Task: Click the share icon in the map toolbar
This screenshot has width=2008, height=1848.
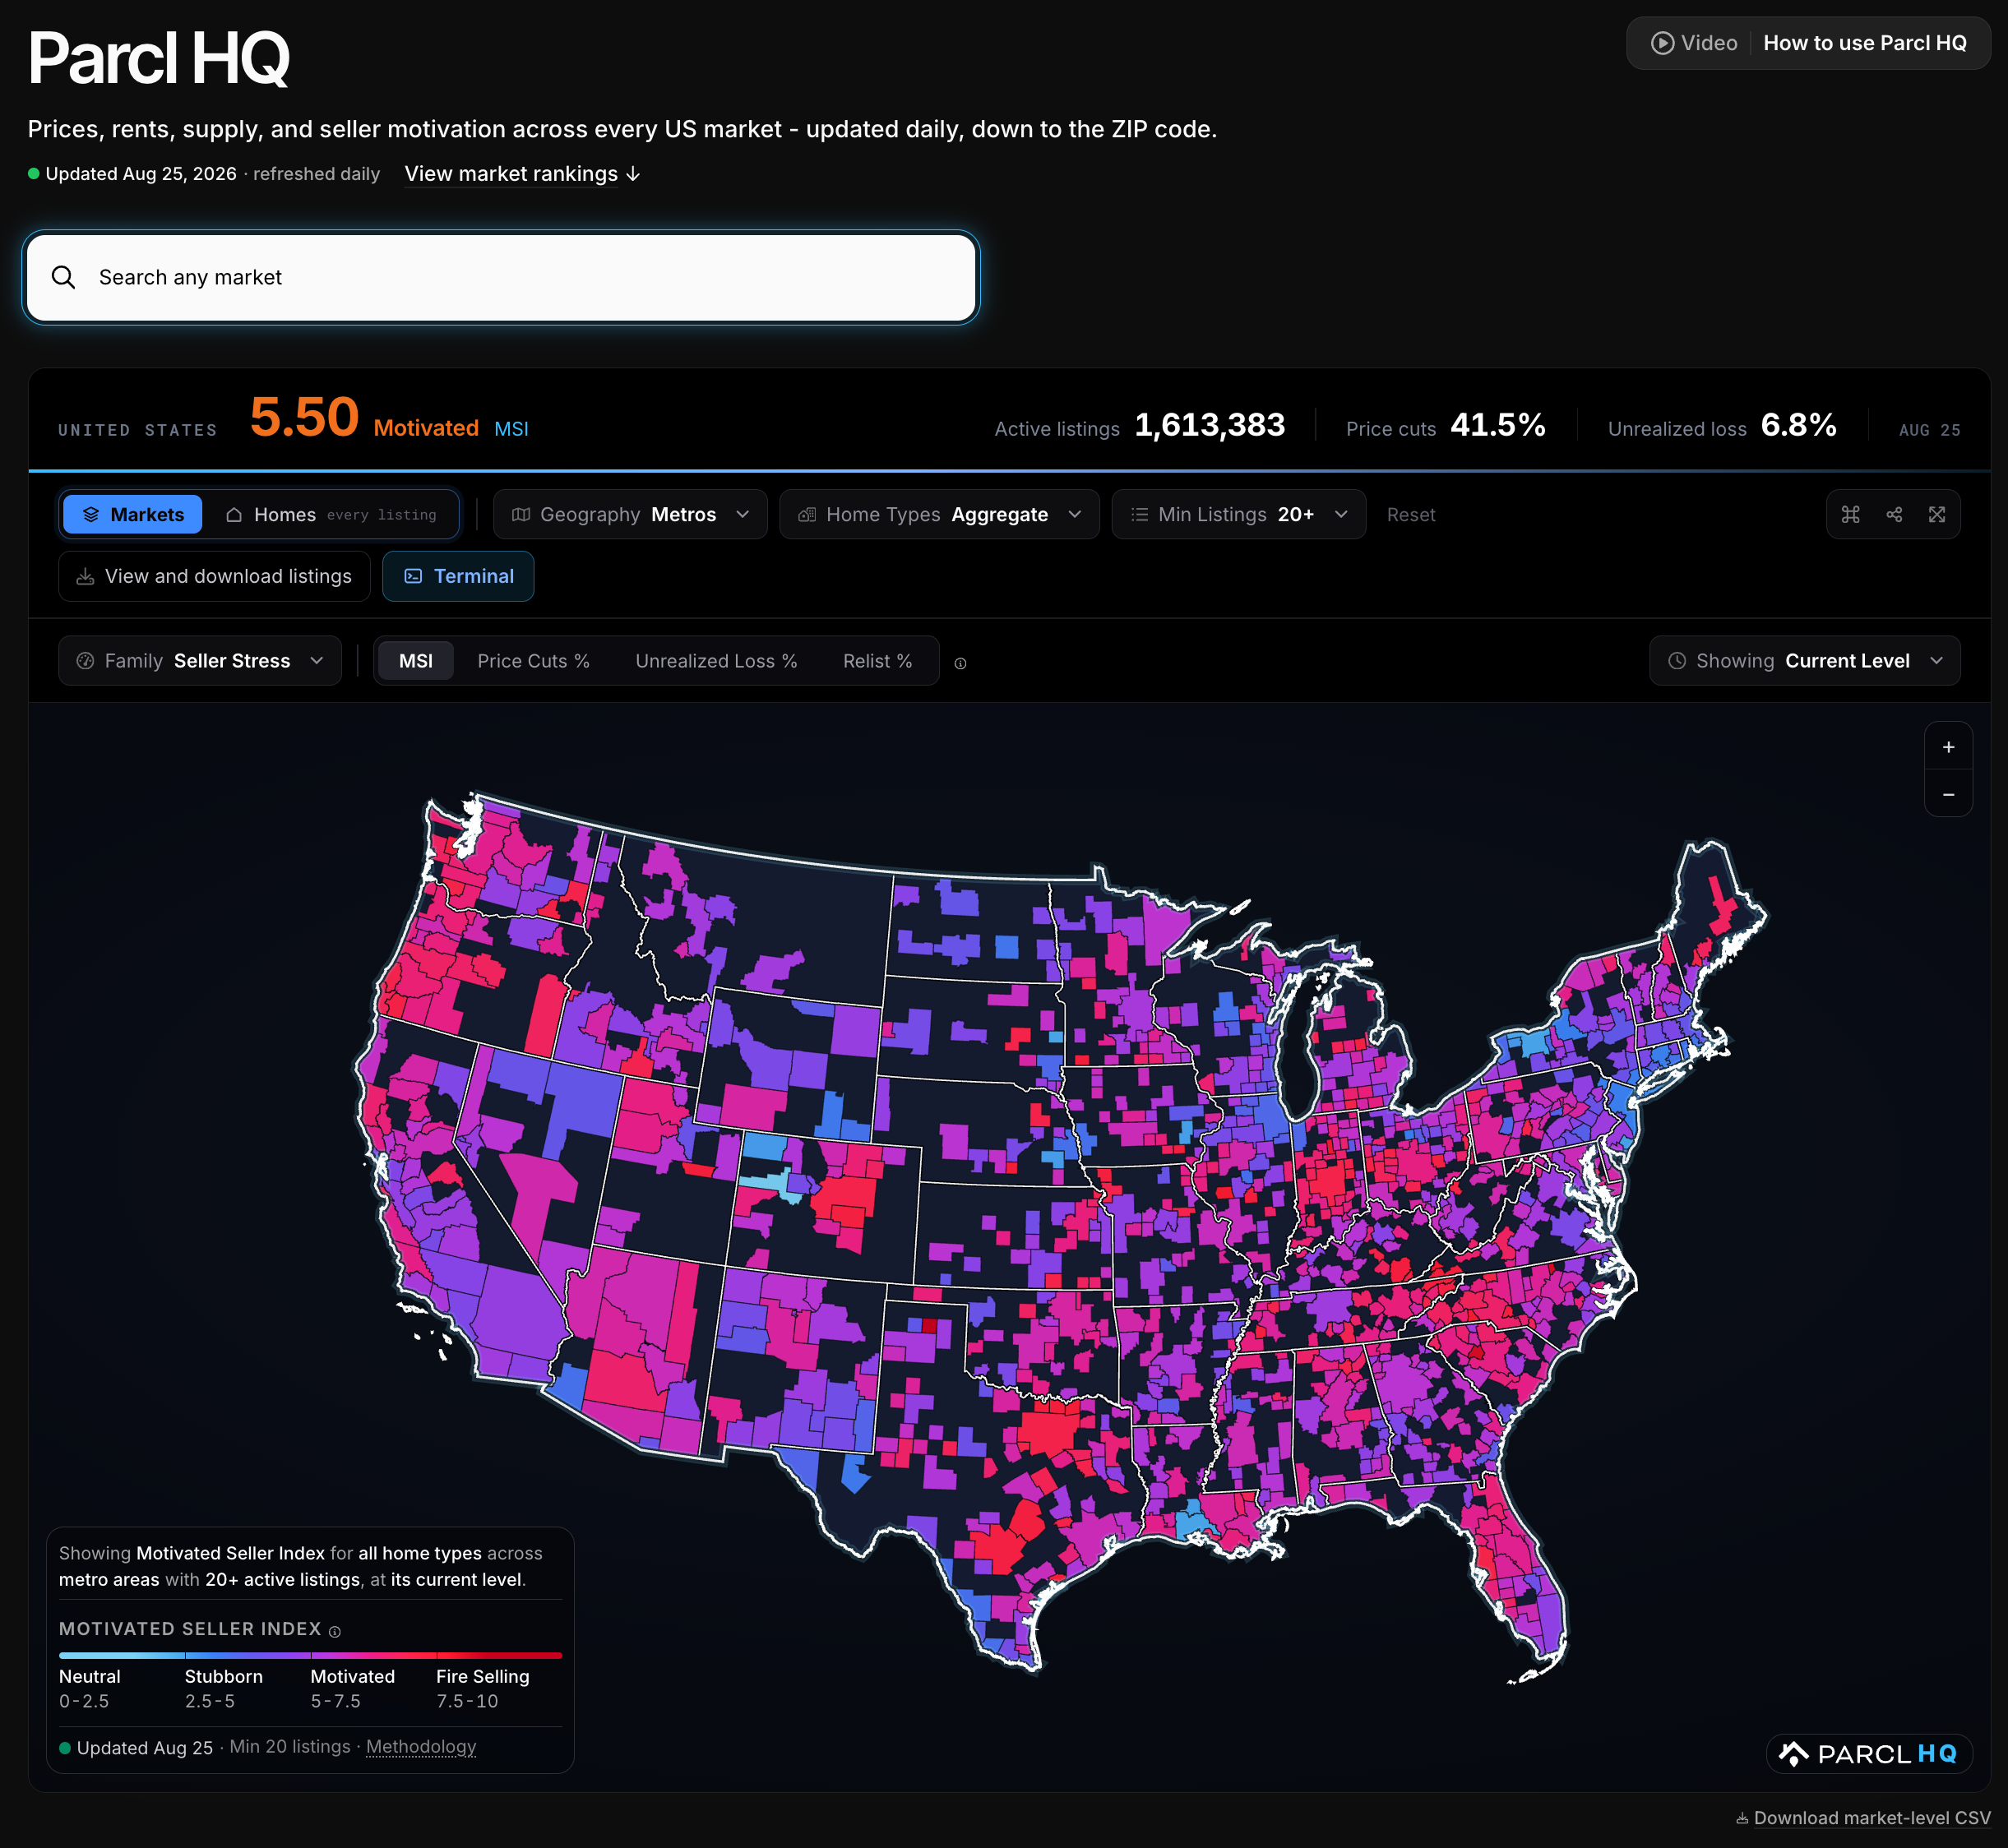Action: point(1894,514)
